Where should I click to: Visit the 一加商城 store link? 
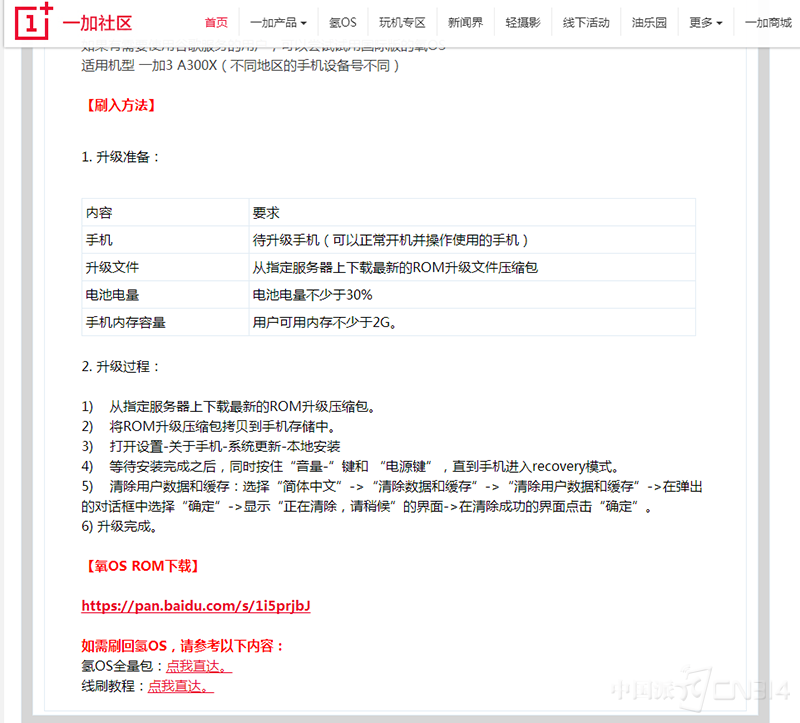click(768, 22)
